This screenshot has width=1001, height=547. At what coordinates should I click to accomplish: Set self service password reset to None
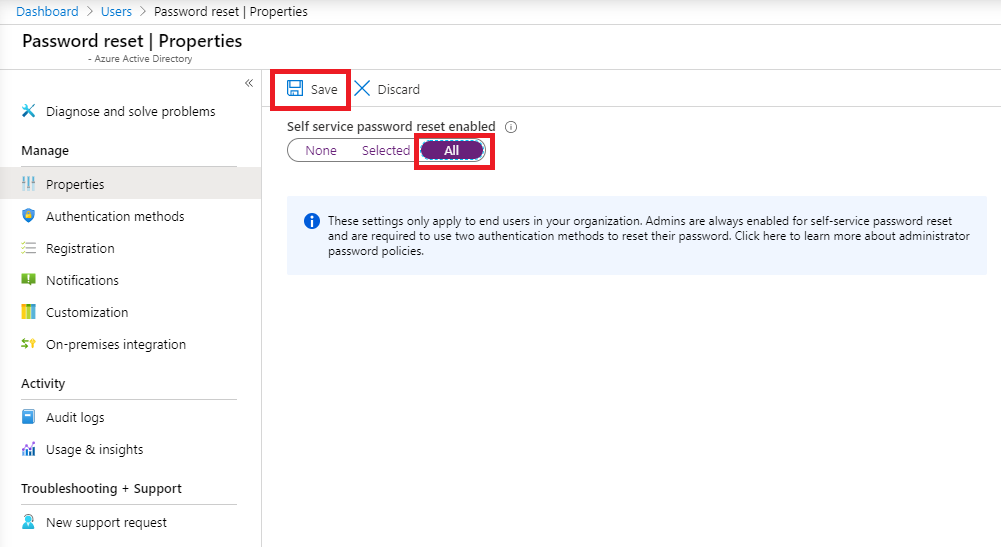coord(321,150)
